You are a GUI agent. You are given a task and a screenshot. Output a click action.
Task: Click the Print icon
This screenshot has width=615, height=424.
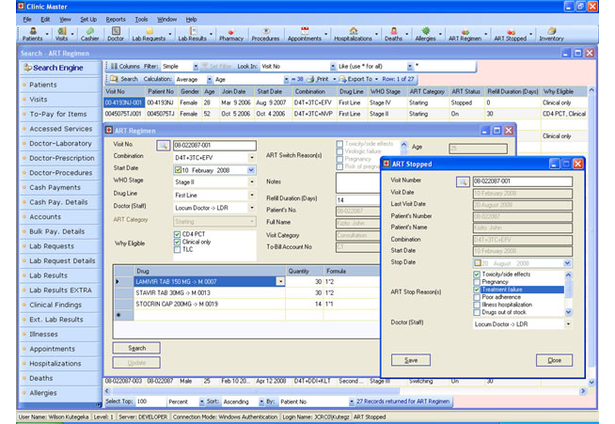[310, 79]
